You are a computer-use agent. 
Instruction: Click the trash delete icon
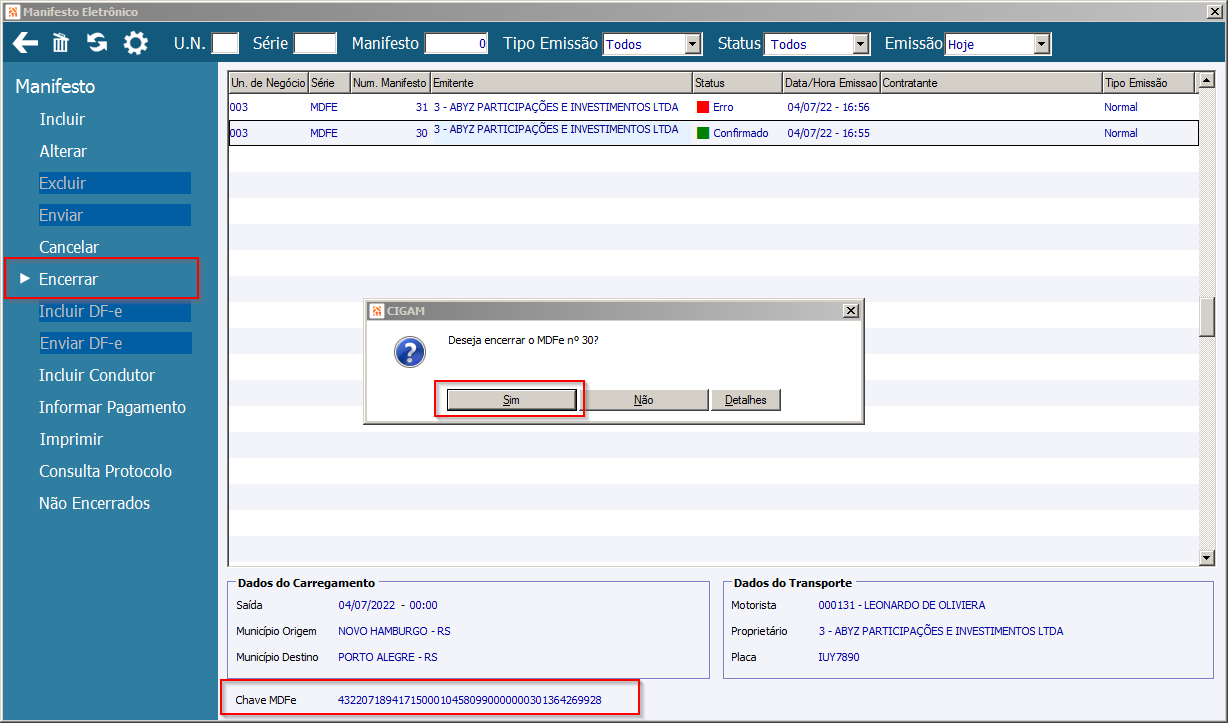point(61,43)
